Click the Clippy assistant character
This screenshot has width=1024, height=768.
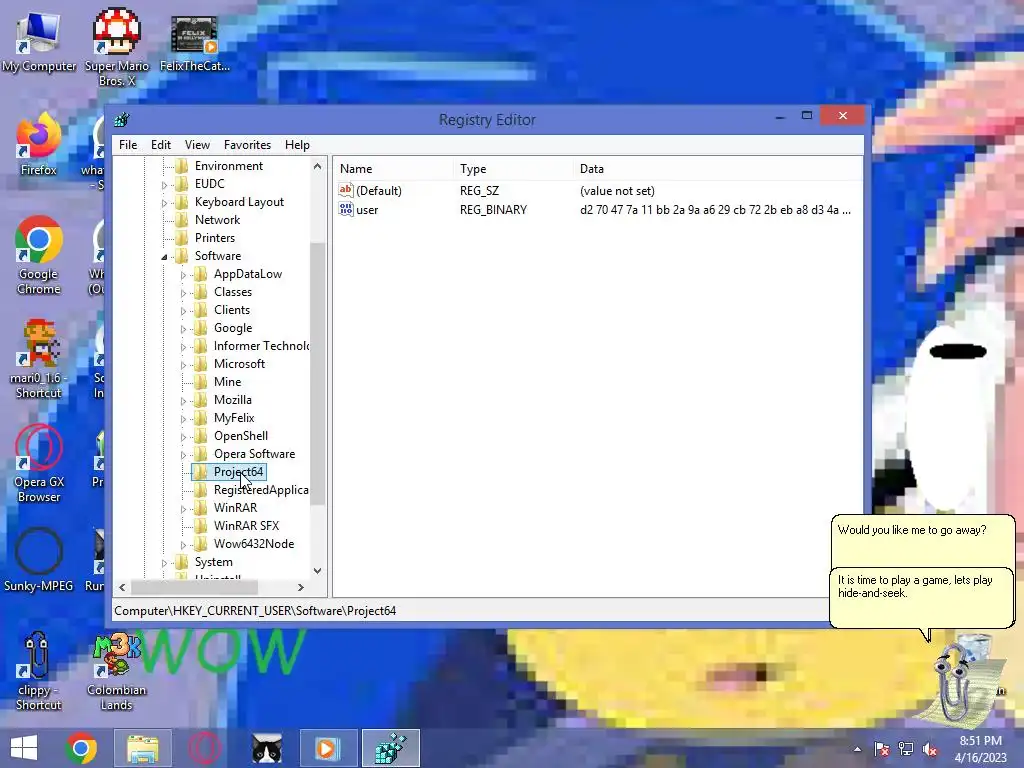click(957, 682)
